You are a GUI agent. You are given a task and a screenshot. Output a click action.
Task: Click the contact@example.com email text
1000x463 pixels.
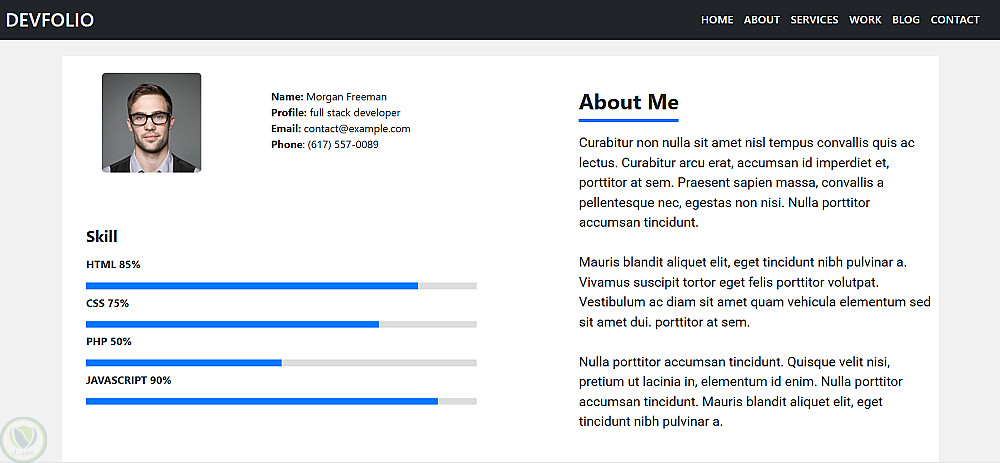357,129
